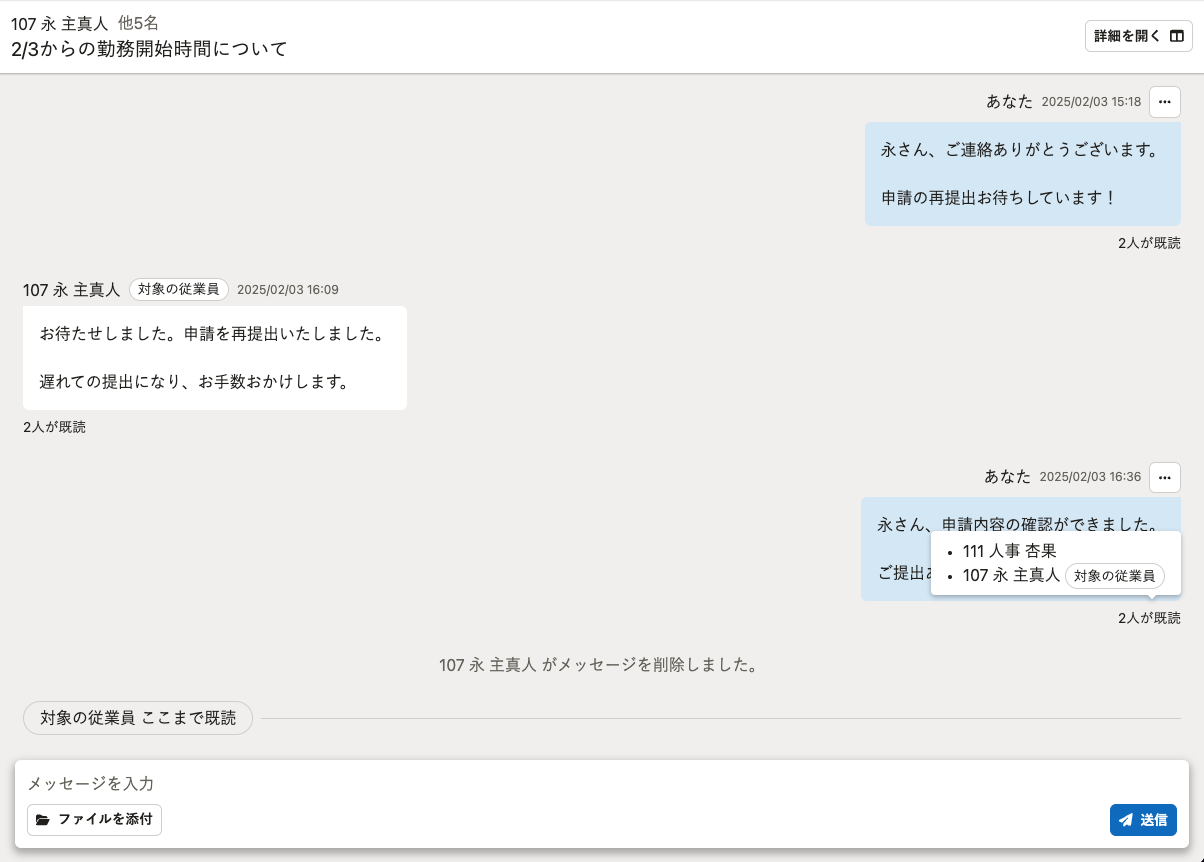Click the sender name on the 16:09 message
Image resolution: width=1204 pixels, height=862 pixels.
pyautogui.click(x=71, y=290)
